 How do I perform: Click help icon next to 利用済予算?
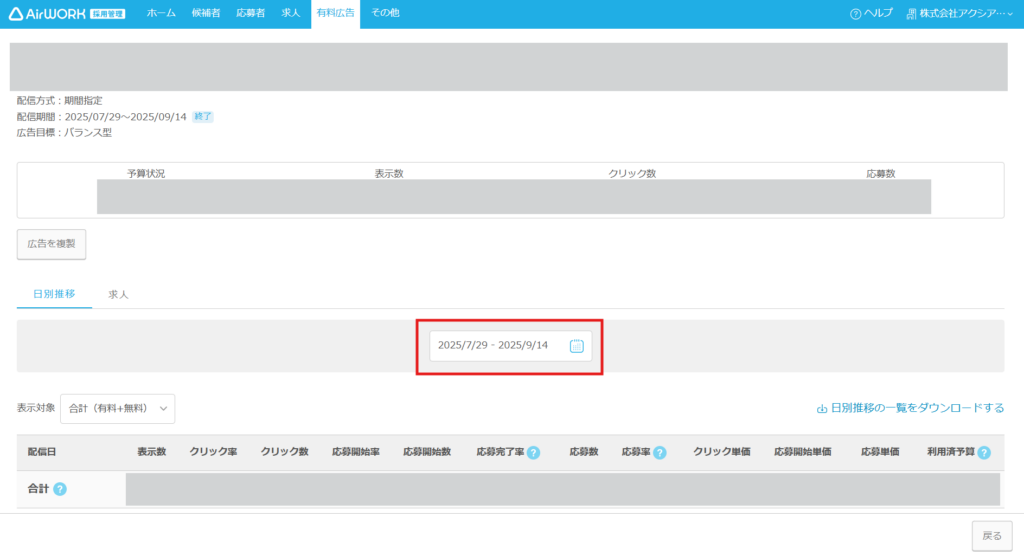click(984, 453)
